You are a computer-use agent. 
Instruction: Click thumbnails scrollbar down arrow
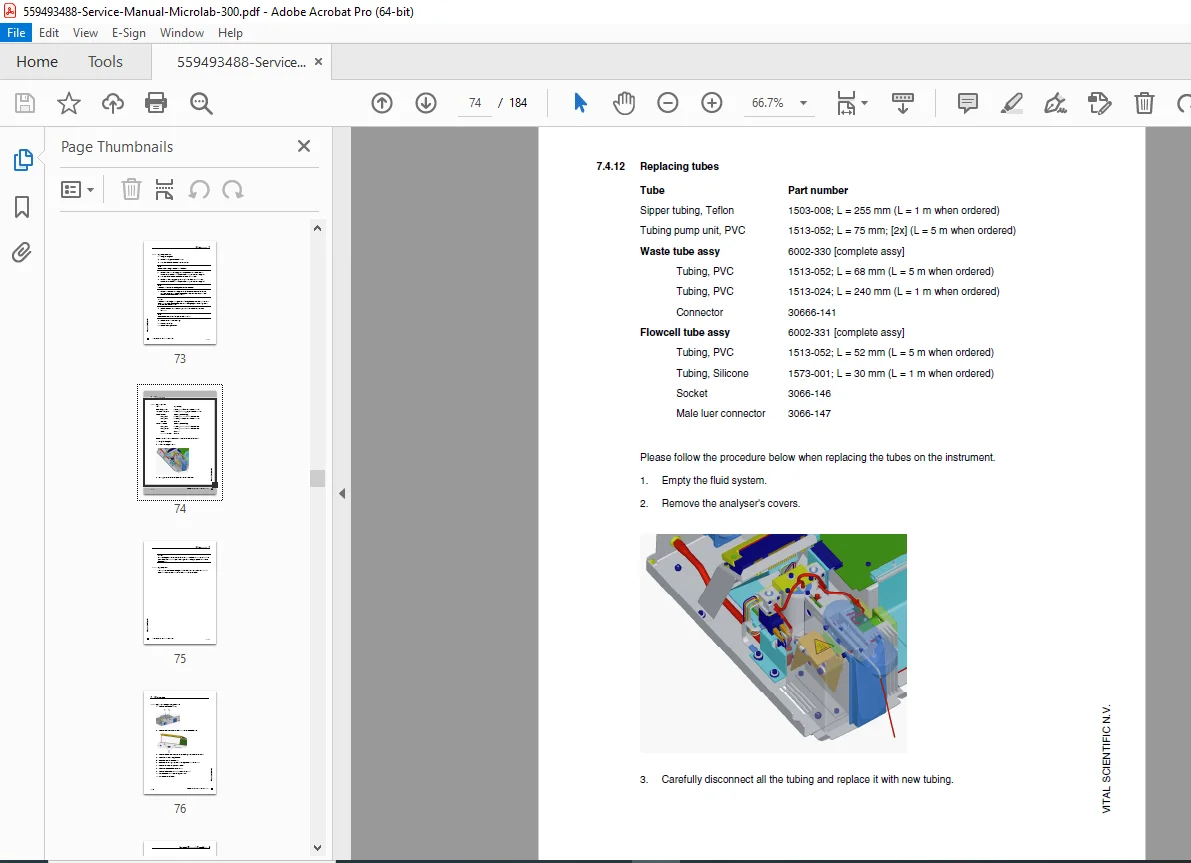coord(317,848)
